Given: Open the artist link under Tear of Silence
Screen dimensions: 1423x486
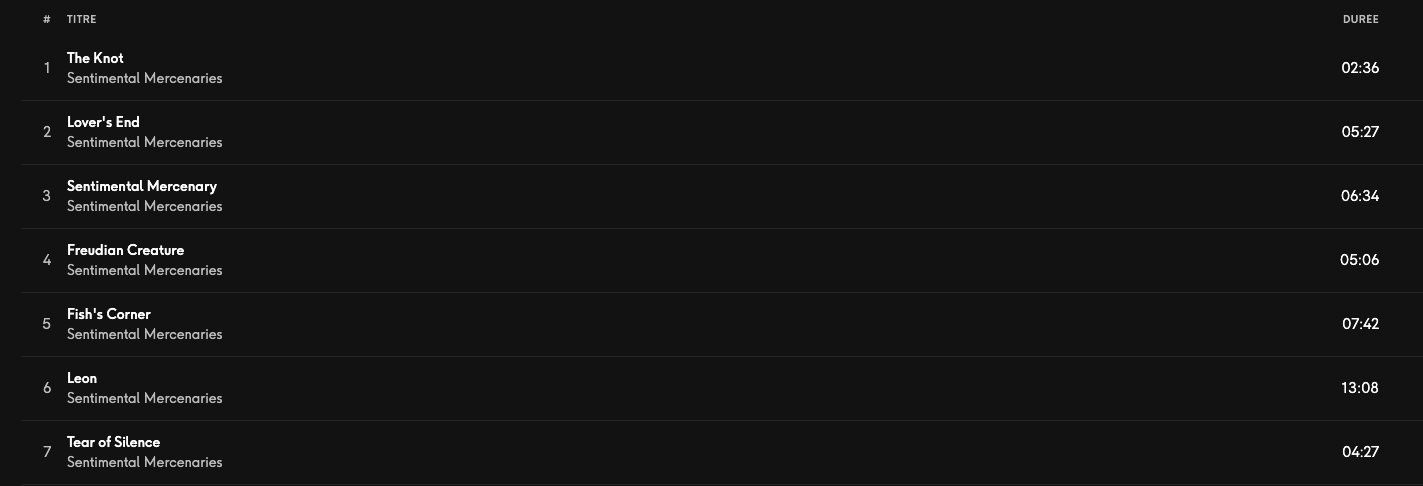Looking at the screenshot, I should pyautogui.click(x=145, y=462).
